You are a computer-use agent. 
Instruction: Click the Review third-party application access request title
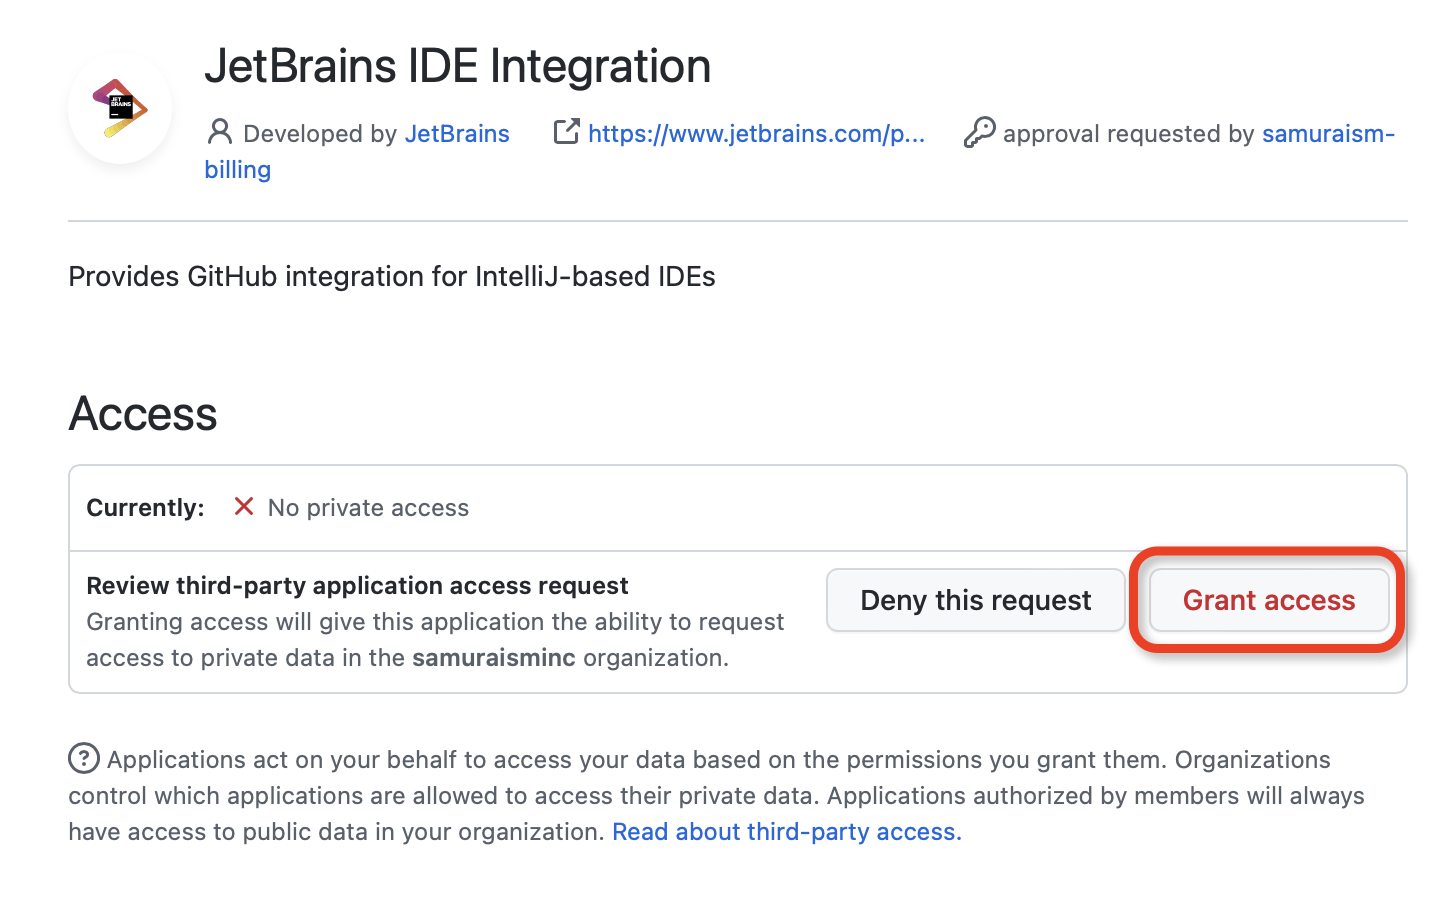(x=357, y=585)
